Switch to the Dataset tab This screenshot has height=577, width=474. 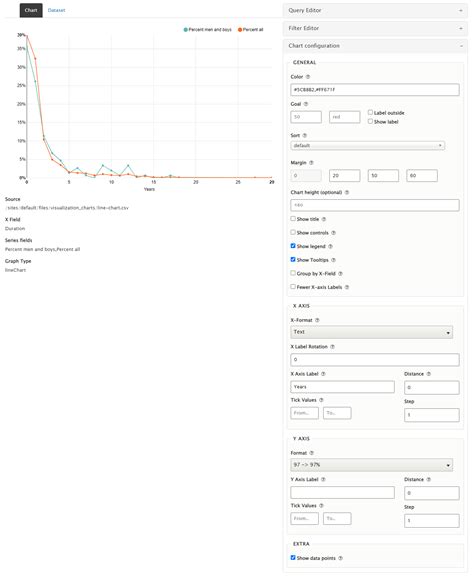pos(56,10)
